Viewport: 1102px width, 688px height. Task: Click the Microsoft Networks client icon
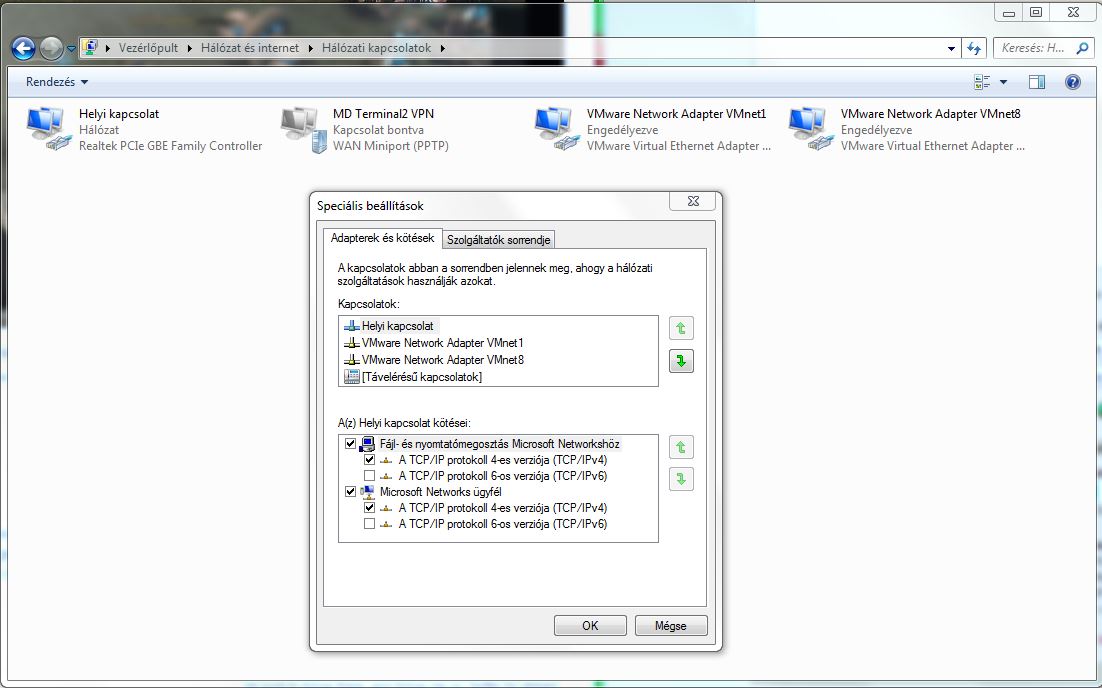(367, 492)
